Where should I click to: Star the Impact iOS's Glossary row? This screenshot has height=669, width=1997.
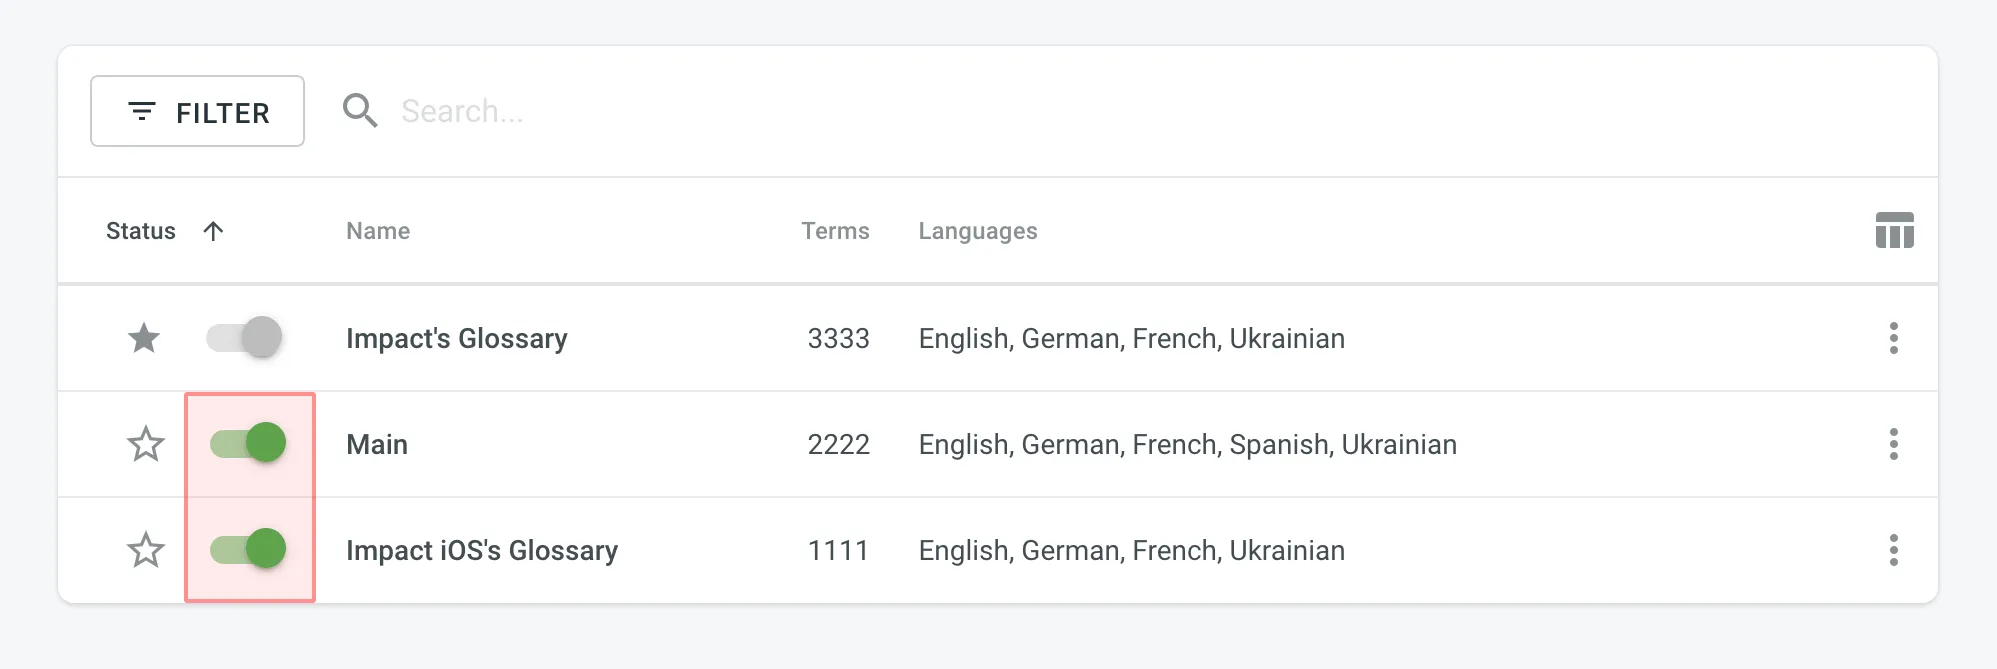click(x=146, y=550)
